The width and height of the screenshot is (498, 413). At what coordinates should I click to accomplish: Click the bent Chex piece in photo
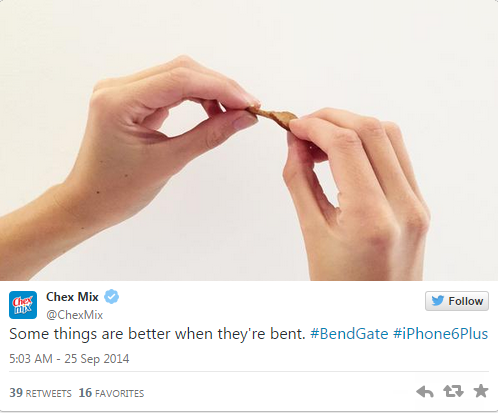tap(272, 117)
